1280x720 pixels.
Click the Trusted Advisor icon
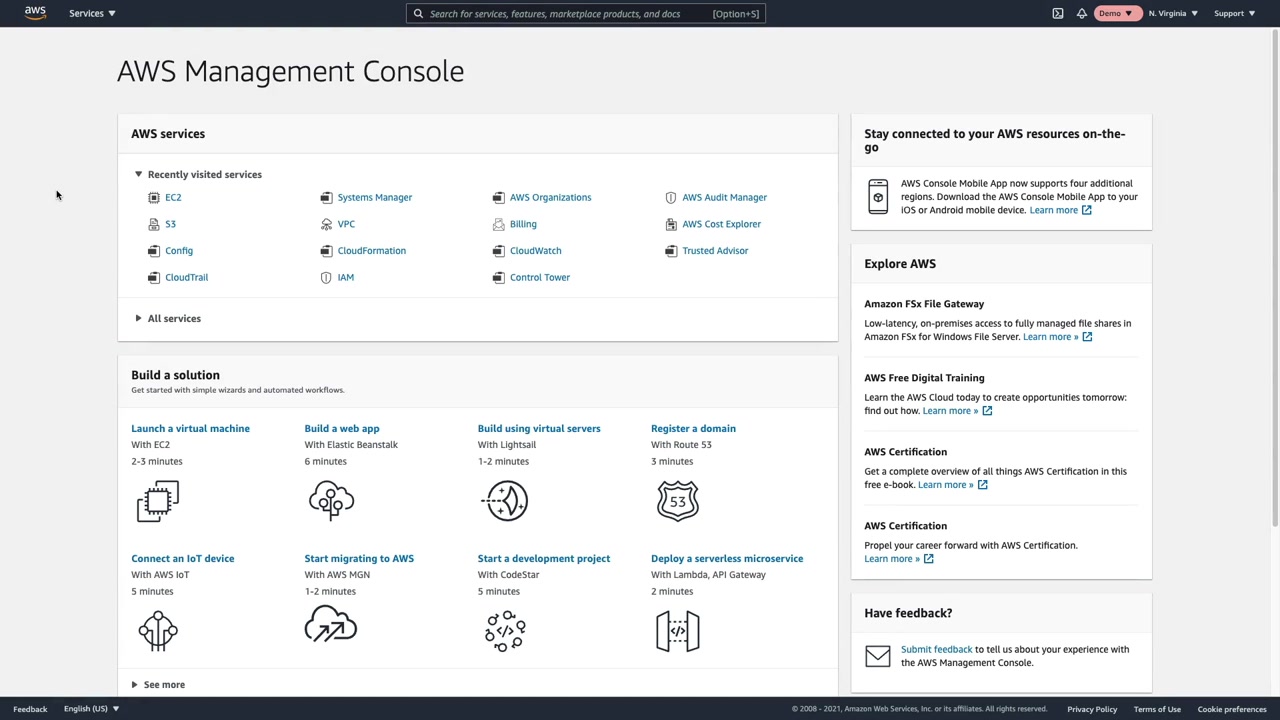(671, 251)
